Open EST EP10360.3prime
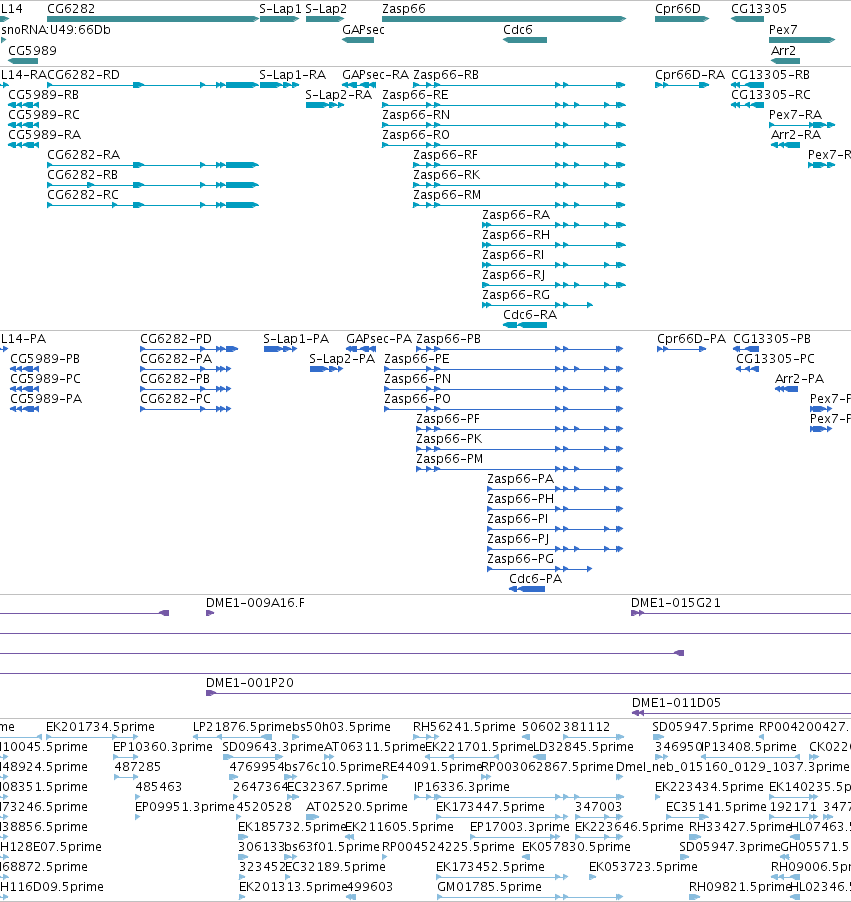Screen dimensions: 851x902 163,747
